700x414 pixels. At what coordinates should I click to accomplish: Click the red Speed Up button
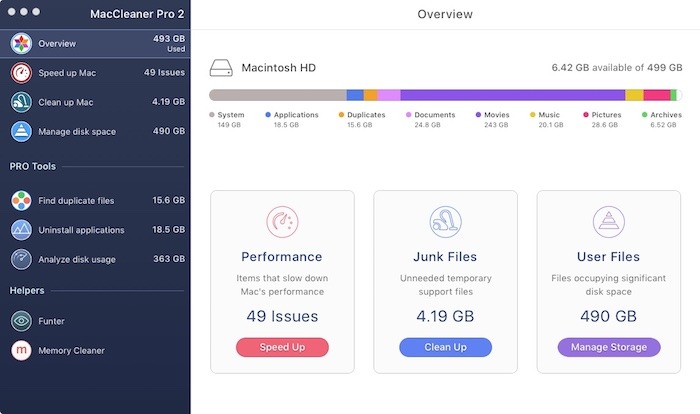(x=282, y=347)
